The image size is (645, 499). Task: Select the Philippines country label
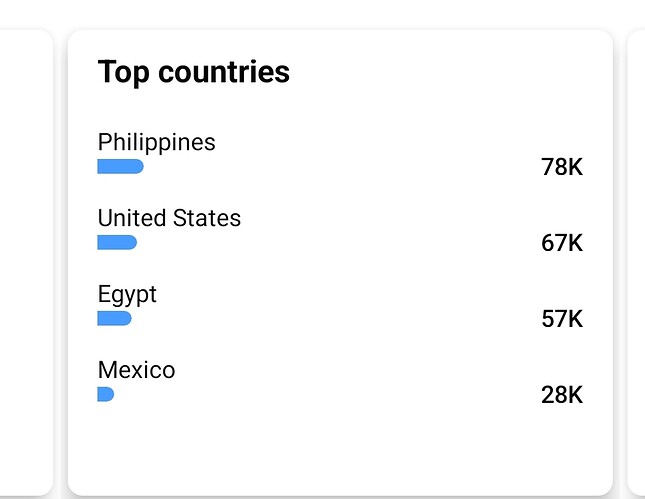tap(156, 143)
